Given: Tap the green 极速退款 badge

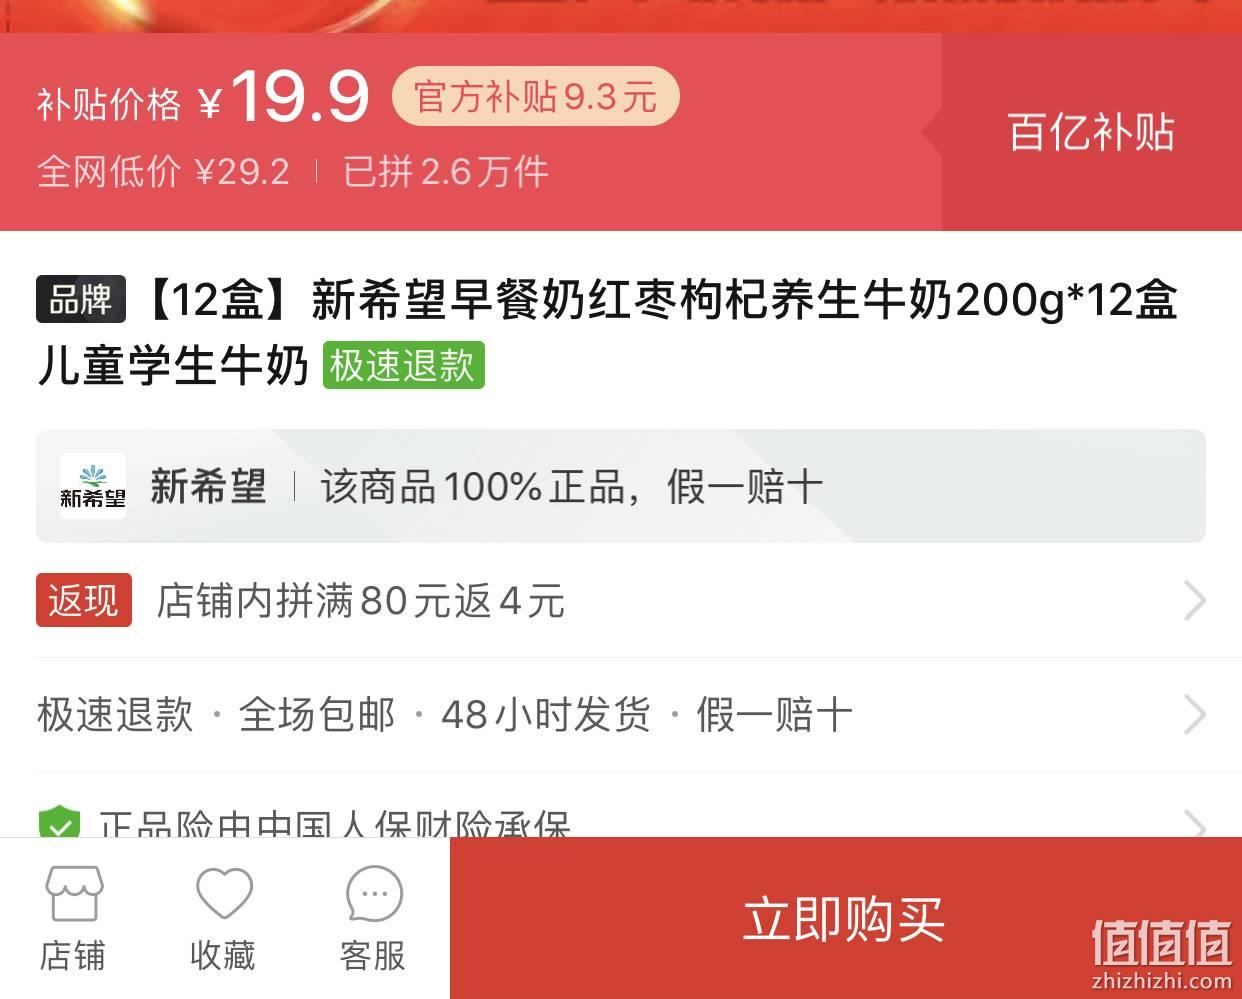Looking at the screenshot, I should 403,365.
